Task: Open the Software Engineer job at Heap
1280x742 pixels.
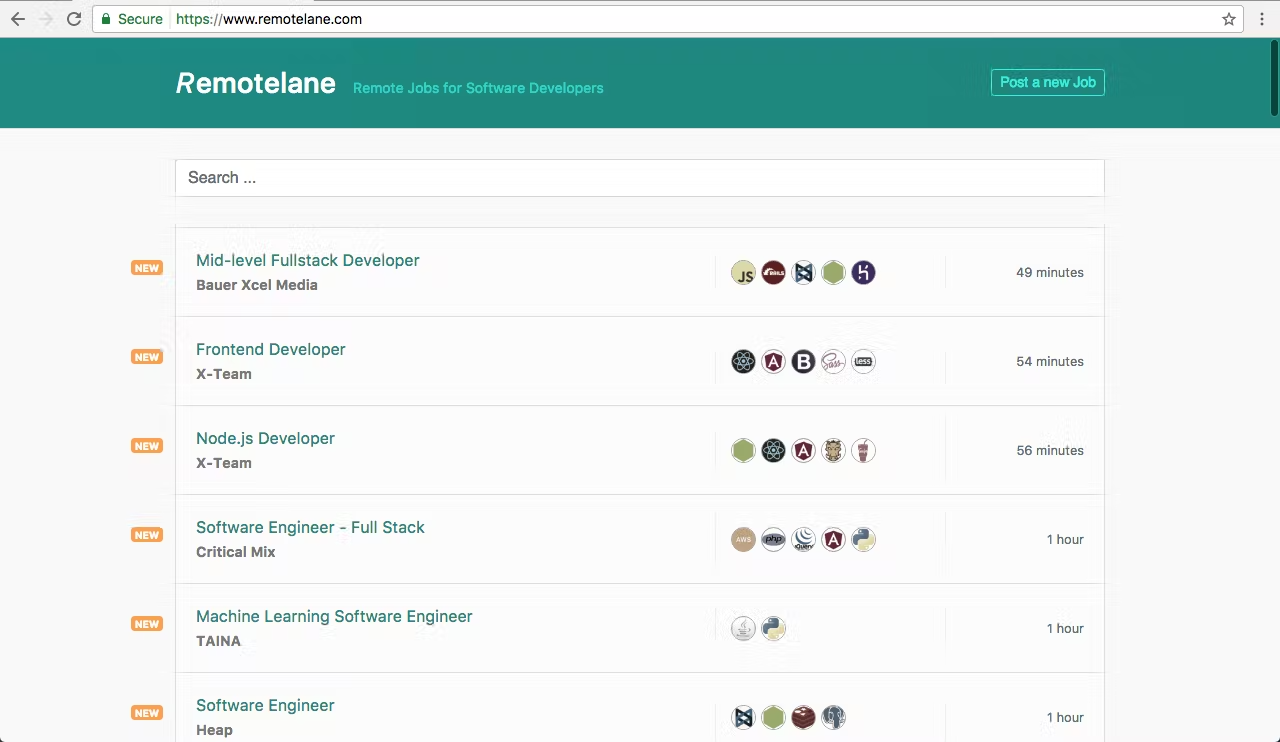Action: point(265,705)
